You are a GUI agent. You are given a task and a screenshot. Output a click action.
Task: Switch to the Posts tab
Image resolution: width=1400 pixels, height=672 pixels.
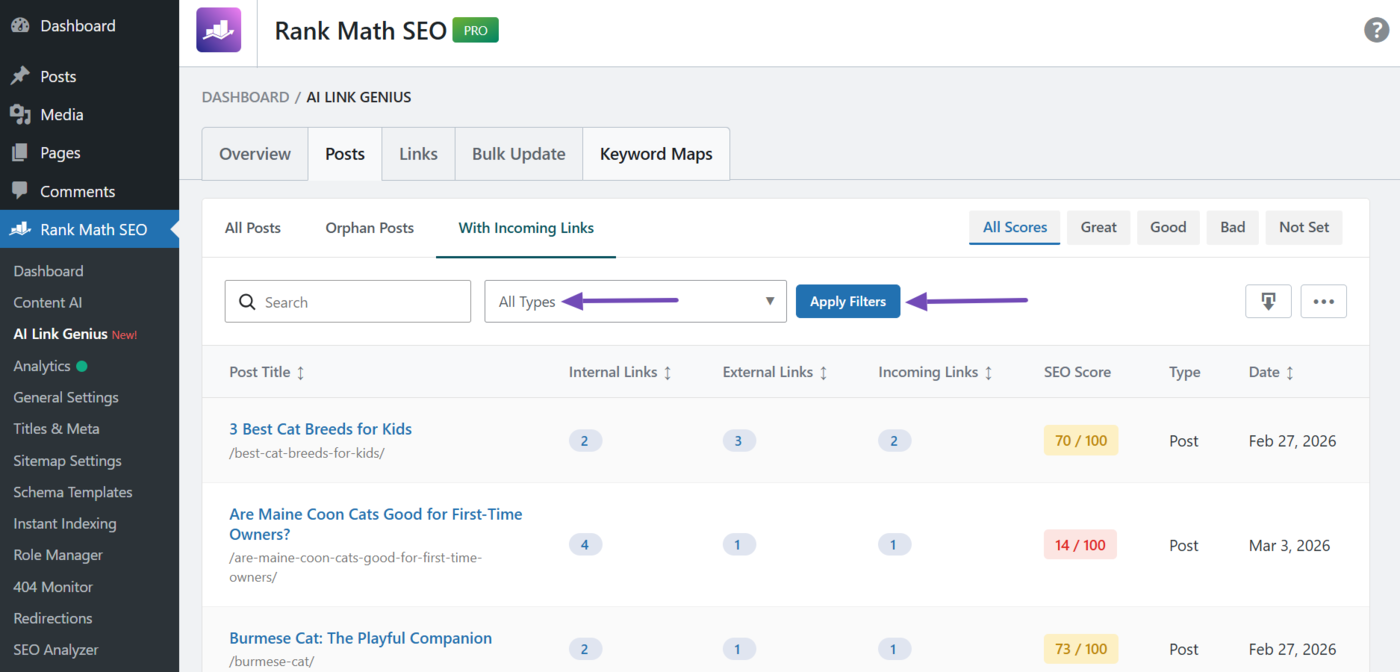(345, 154)
